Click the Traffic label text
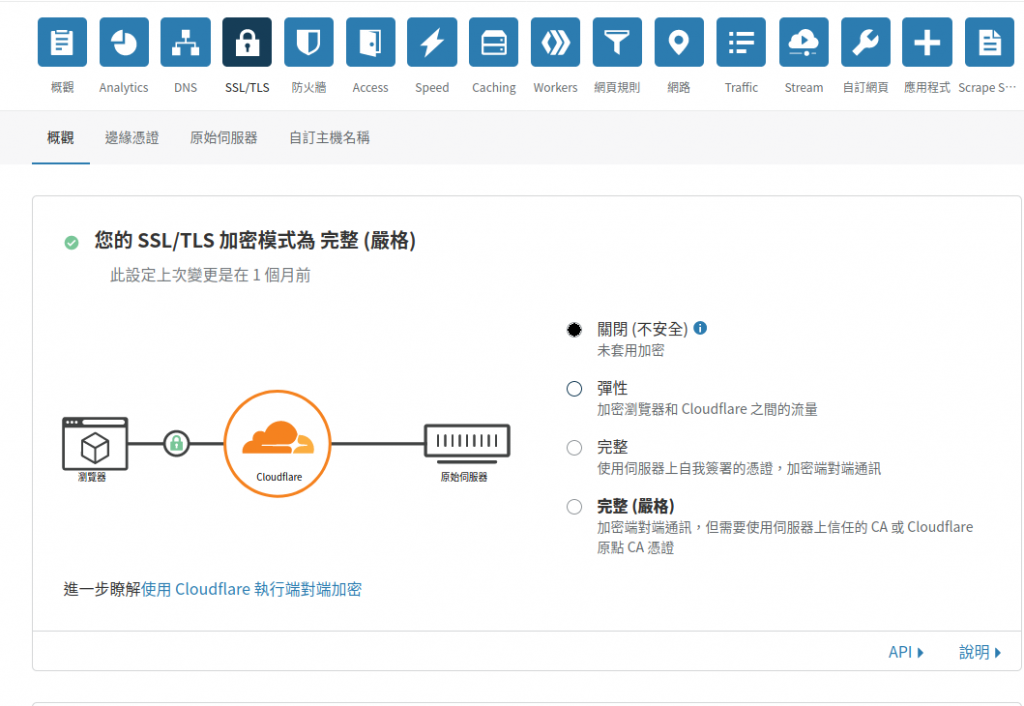The height and width of the screenshot is (706, 1024). [x=741, y=88]
